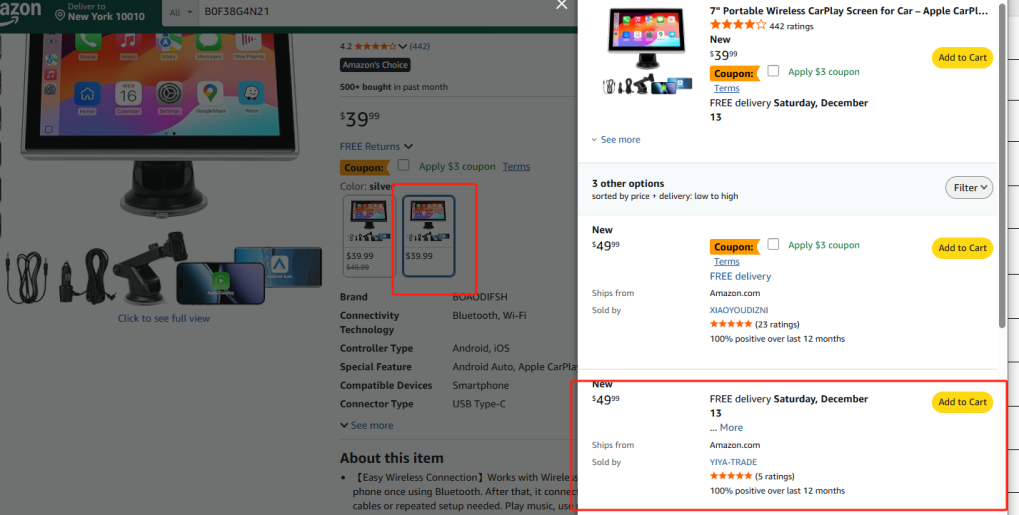Expand See more product specifications
This screenshot has height=515, width=1019.
click(367, 425)
